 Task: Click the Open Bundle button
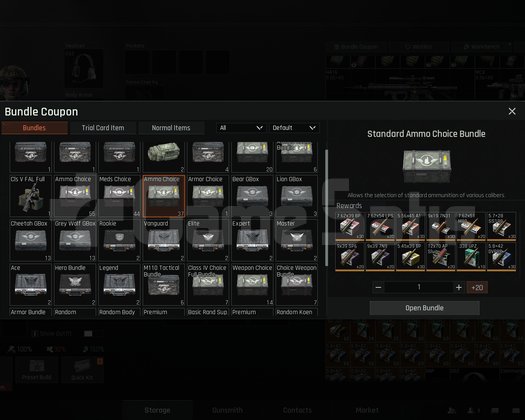[425, 308]
